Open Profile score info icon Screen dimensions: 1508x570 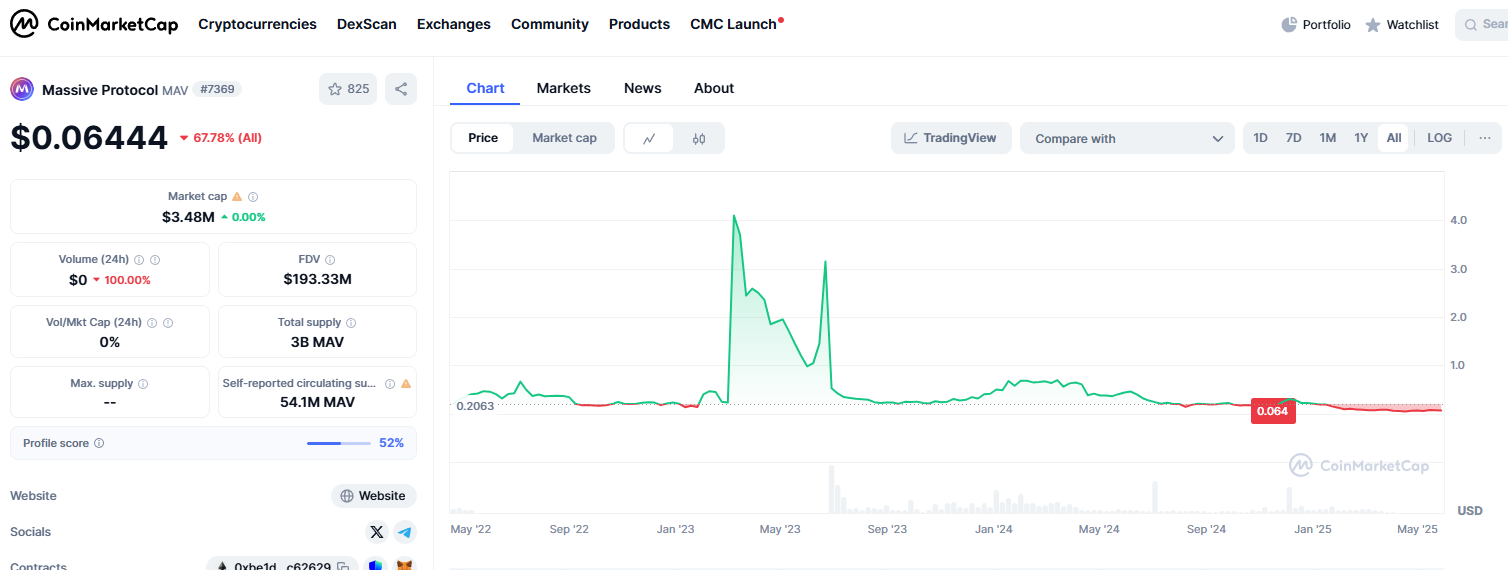(99, 443)
